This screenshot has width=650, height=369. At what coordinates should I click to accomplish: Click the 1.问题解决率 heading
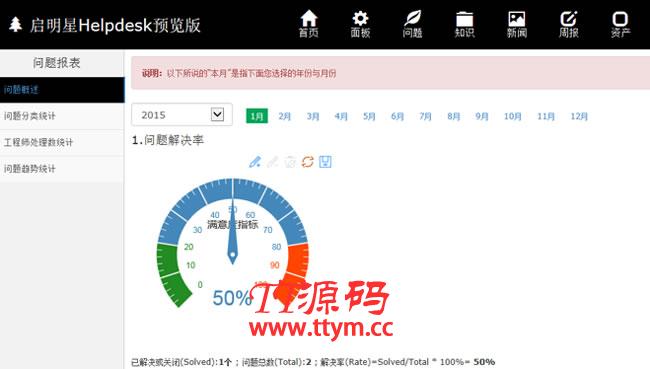pos(168,140)
